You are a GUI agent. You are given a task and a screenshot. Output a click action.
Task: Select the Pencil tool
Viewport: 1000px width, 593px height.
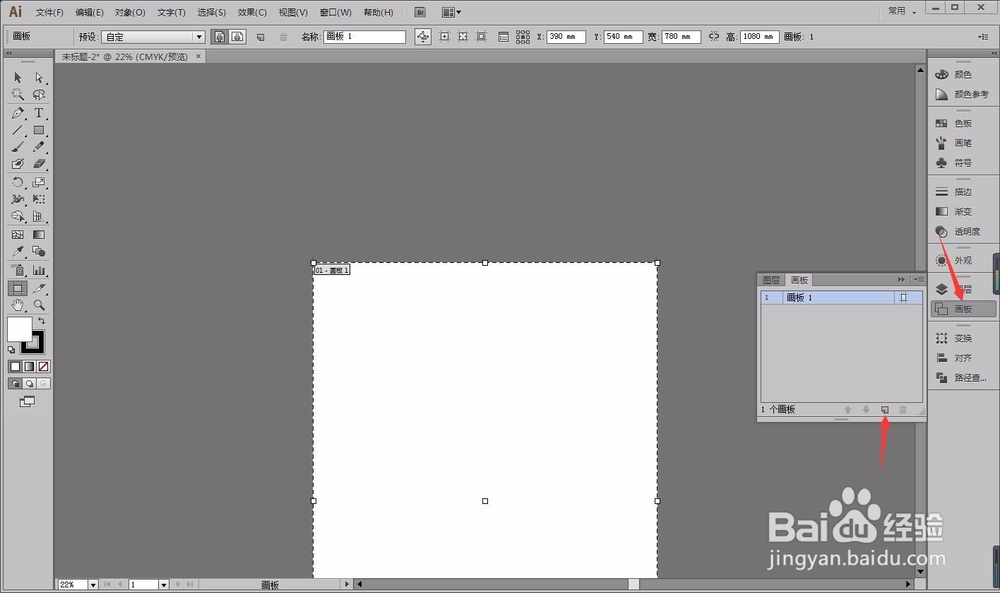coord(39,147)
